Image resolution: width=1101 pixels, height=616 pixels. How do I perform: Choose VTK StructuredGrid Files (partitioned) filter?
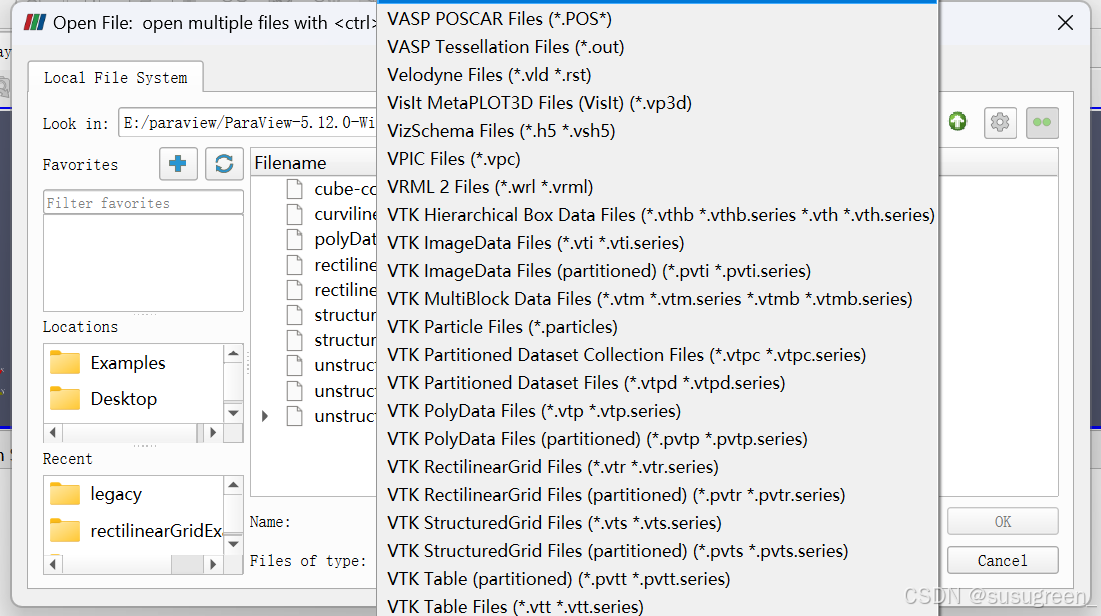click(657, 551)
